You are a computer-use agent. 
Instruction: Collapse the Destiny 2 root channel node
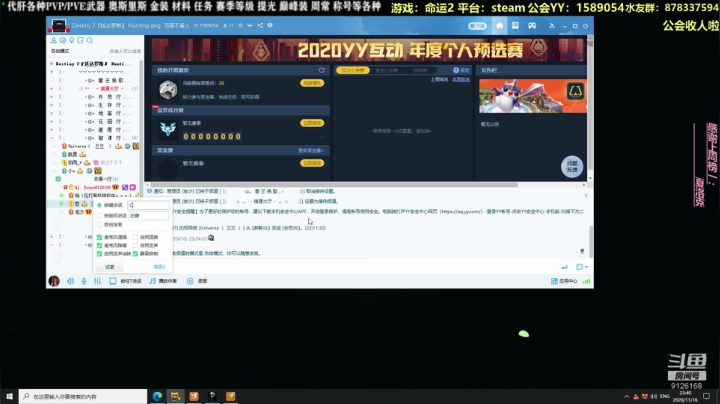[51, 64]
